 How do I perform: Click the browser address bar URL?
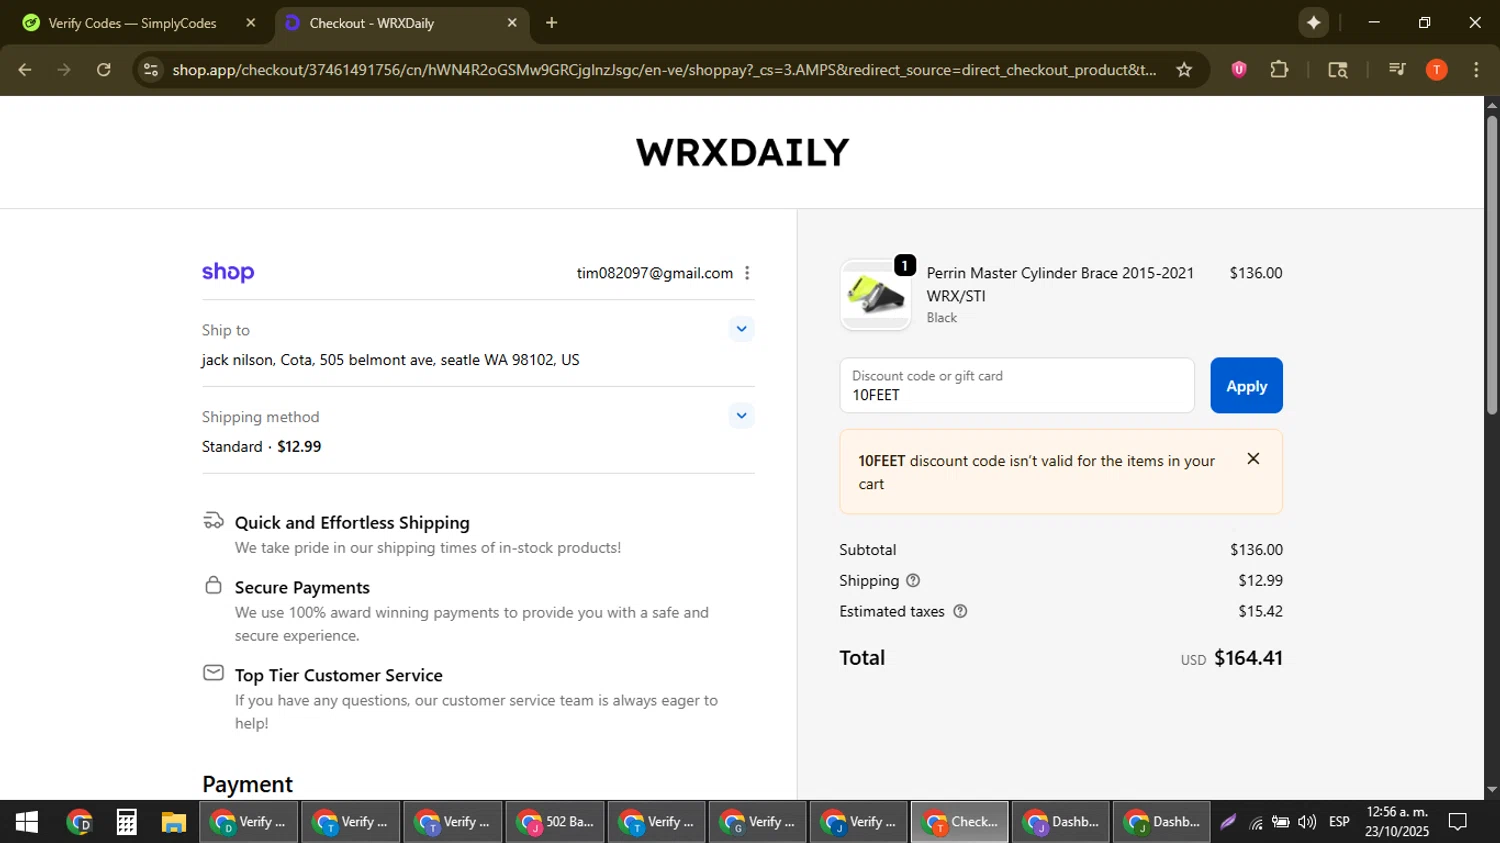[664, 70]
